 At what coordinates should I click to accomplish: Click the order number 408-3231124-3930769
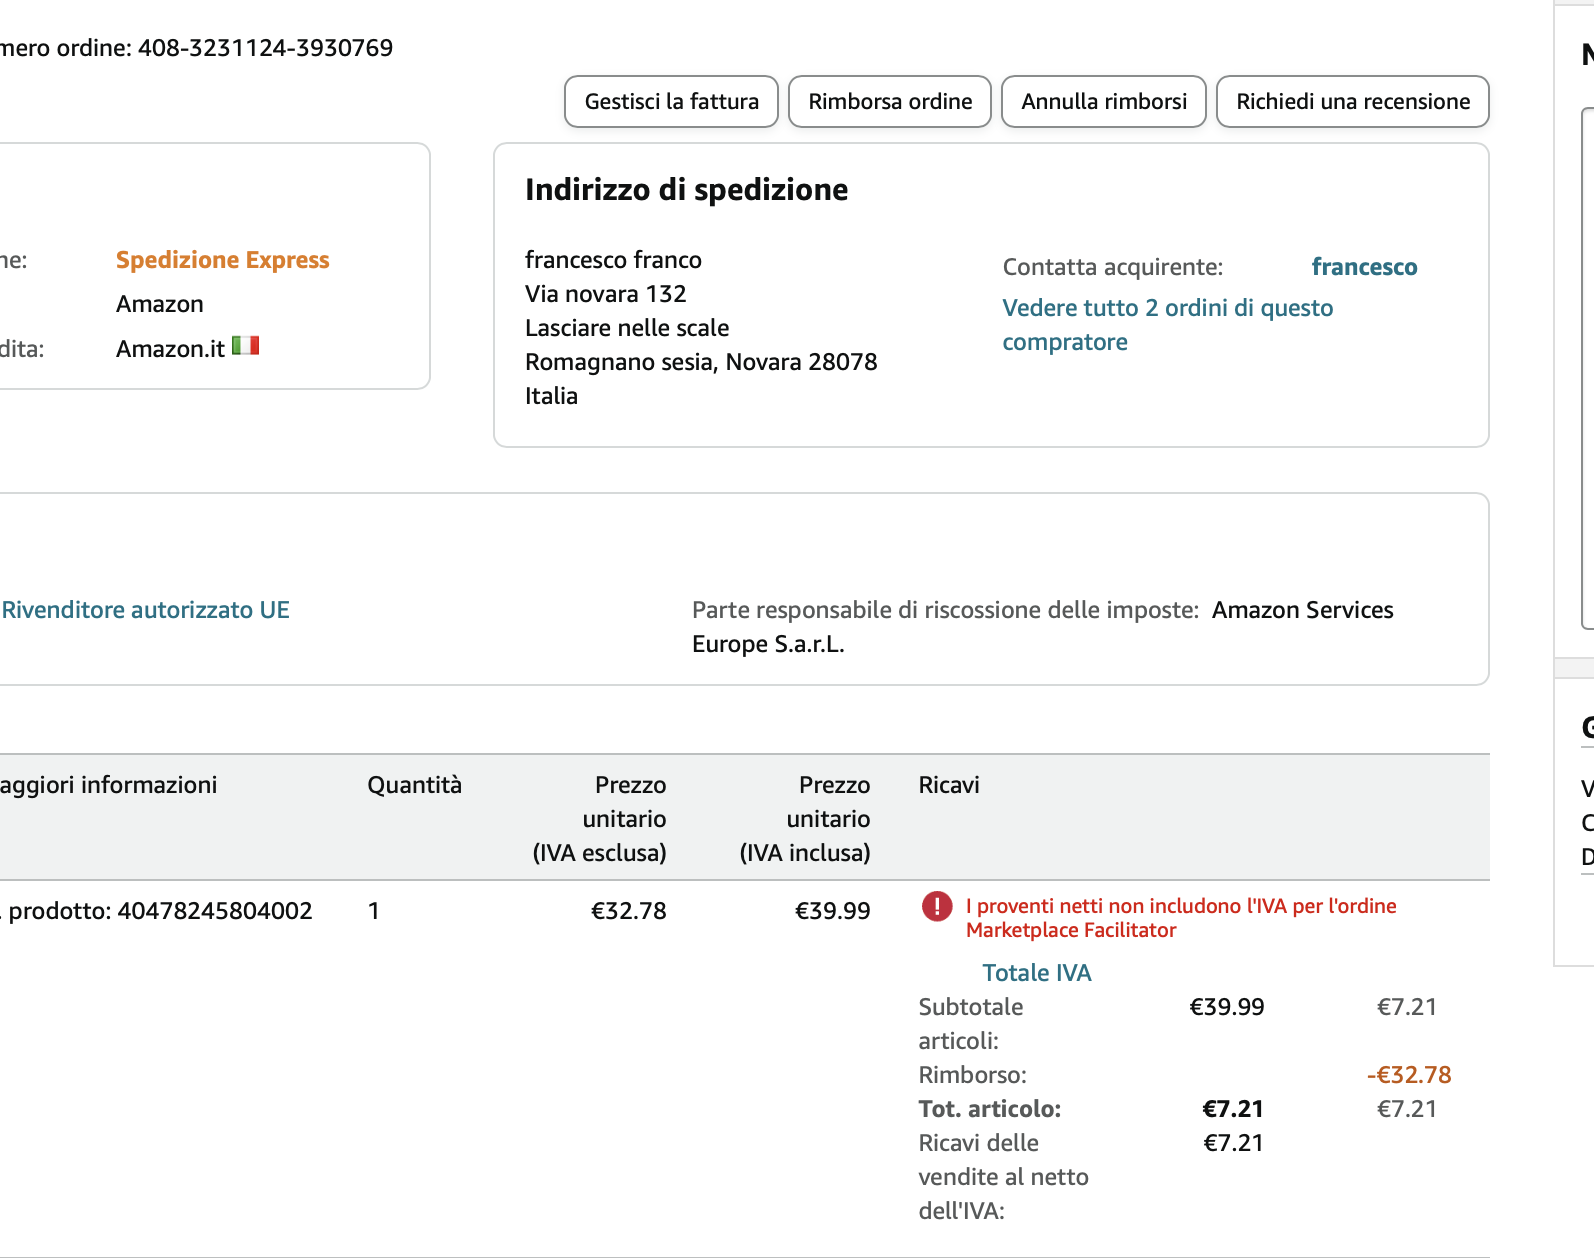click(x=265, y=48)
